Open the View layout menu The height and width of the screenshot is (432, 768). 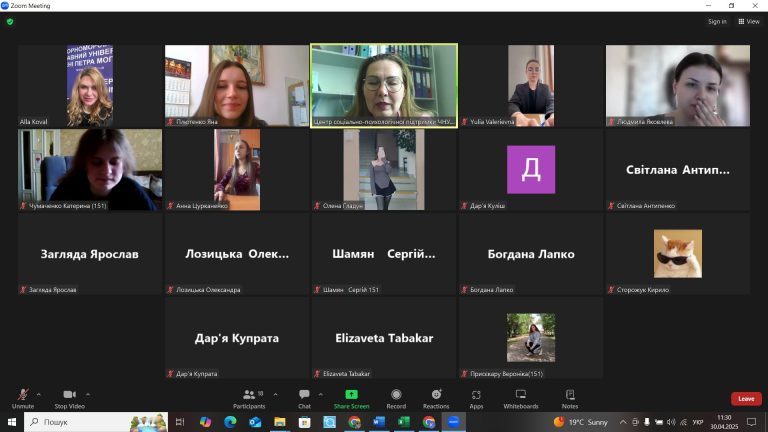tap(749, 21)
